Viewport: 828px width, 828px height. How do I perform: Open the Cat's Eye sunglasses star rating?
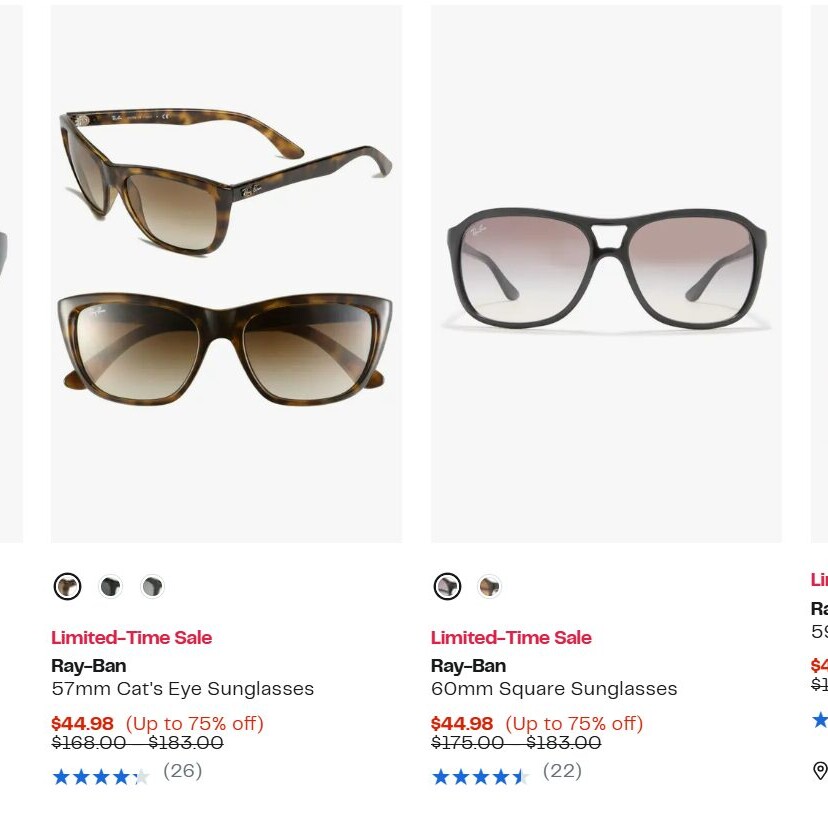(x=100, y=776)
